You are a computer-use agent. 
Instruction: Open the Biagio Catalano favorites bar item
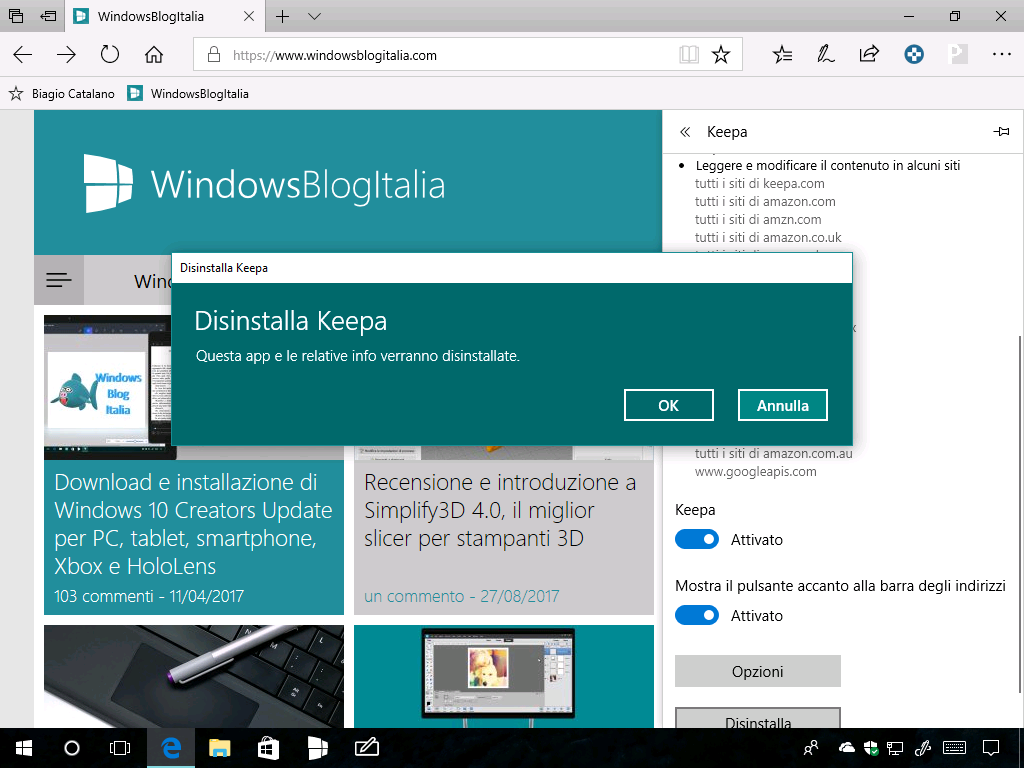tap(61, 94)
